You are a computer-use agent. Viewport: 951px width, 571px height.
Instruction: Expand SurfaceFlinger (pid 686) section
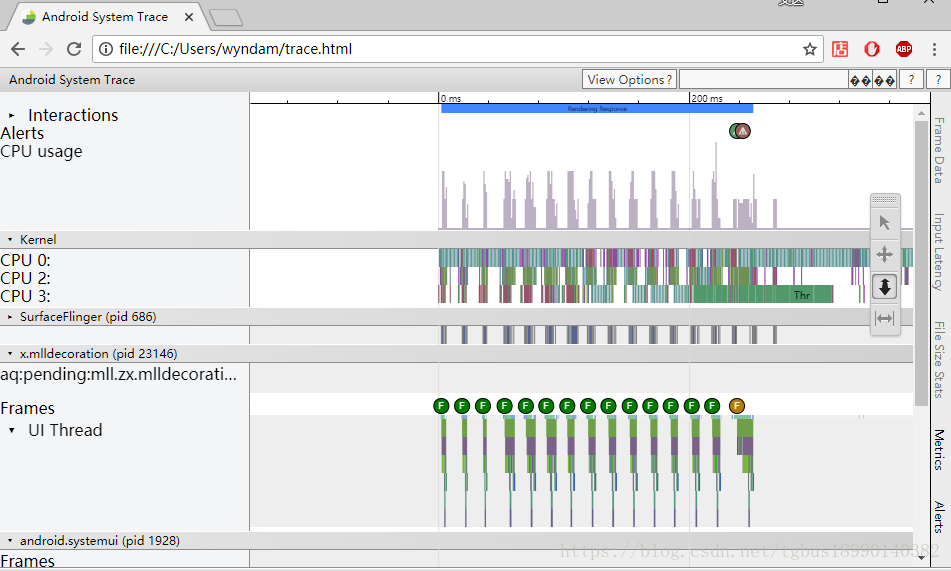click(x=10, y=317)
